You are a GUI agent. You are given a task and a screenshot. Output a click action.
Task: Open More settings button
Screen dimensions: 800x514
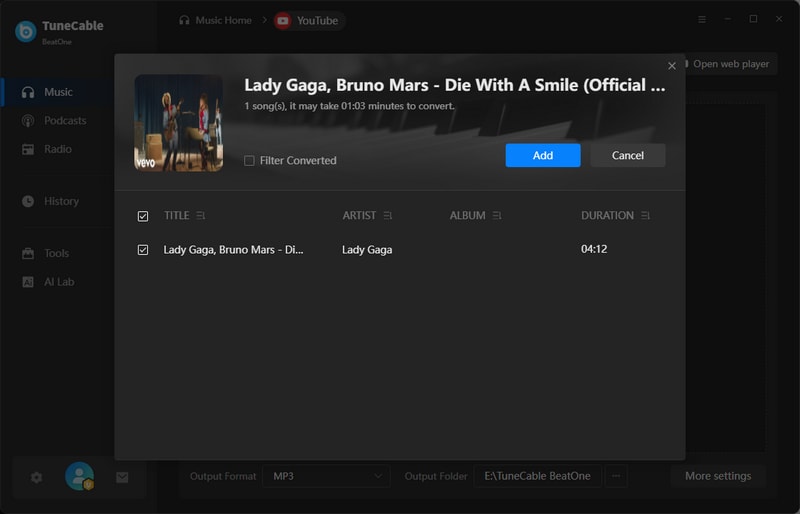click(718, 476)
